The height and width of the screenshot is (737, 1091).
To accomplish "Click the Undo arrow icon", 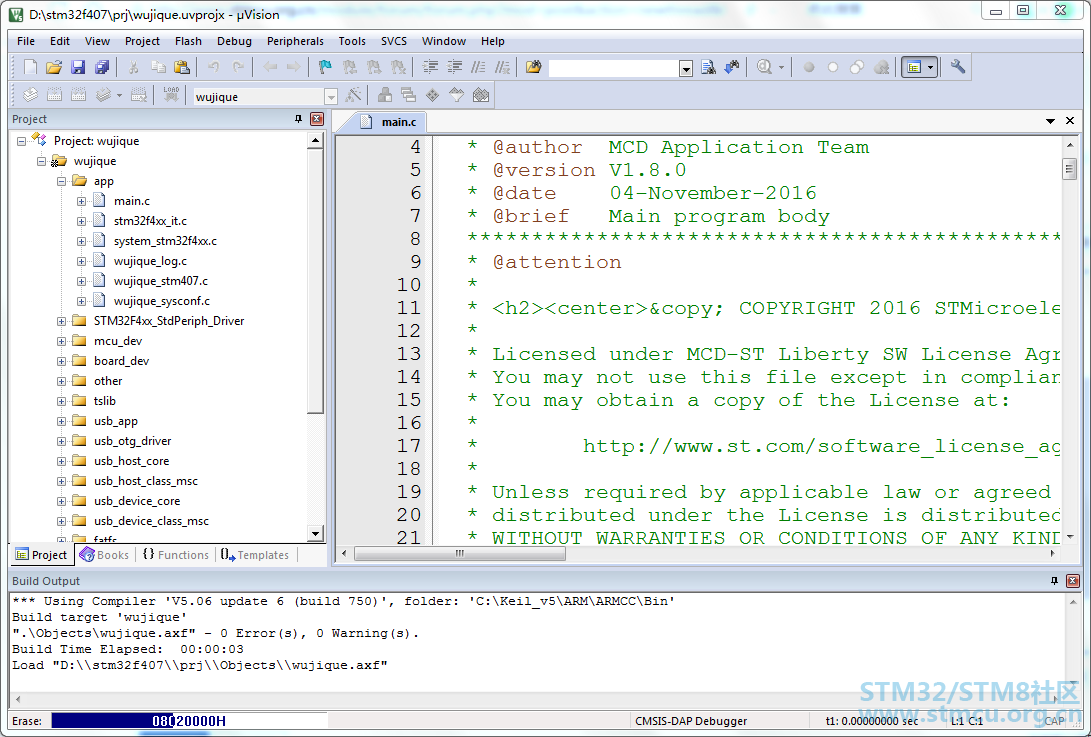I will 214,68.
